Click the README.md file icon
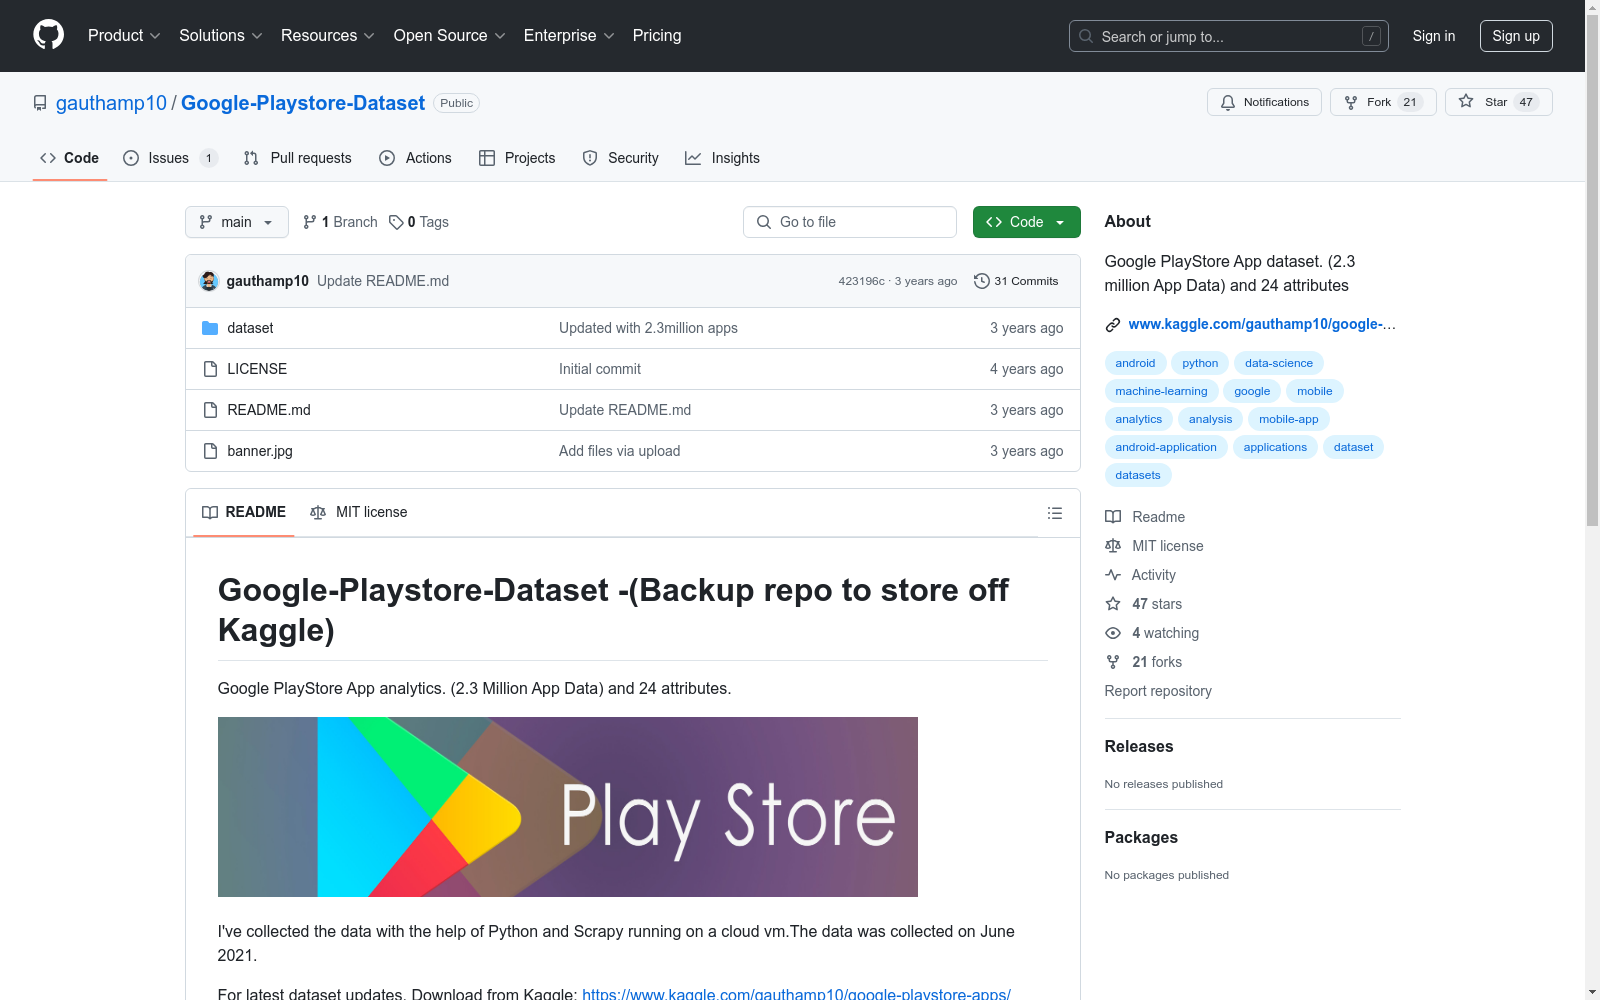 pyautogui.click(x=210, y=410)
